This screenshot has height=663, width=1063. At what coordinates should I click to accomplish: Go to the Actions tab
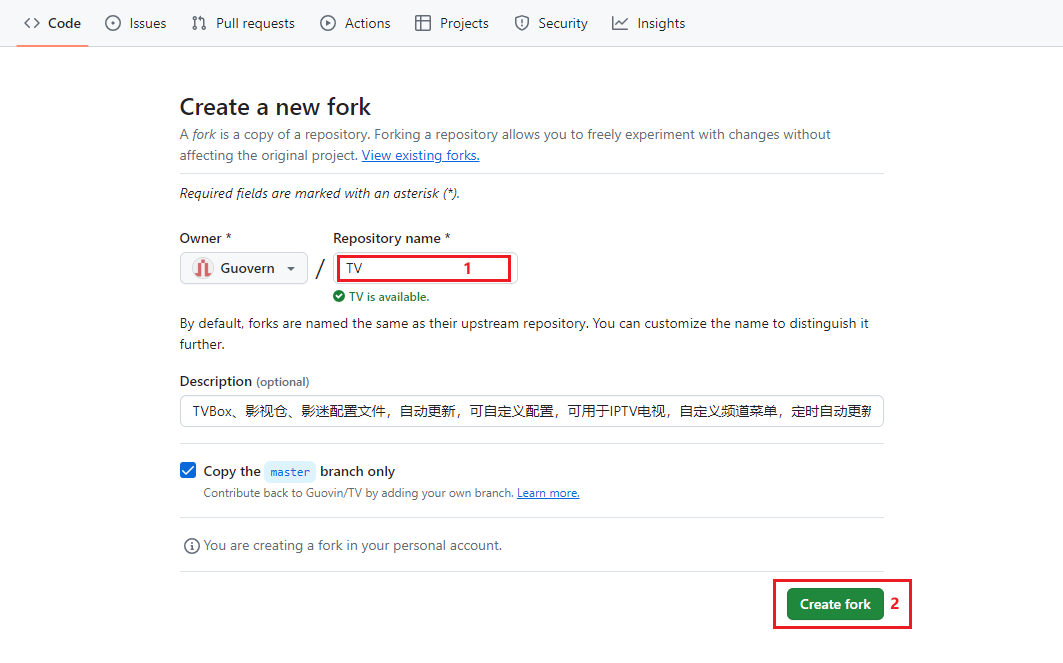(355, 23)
